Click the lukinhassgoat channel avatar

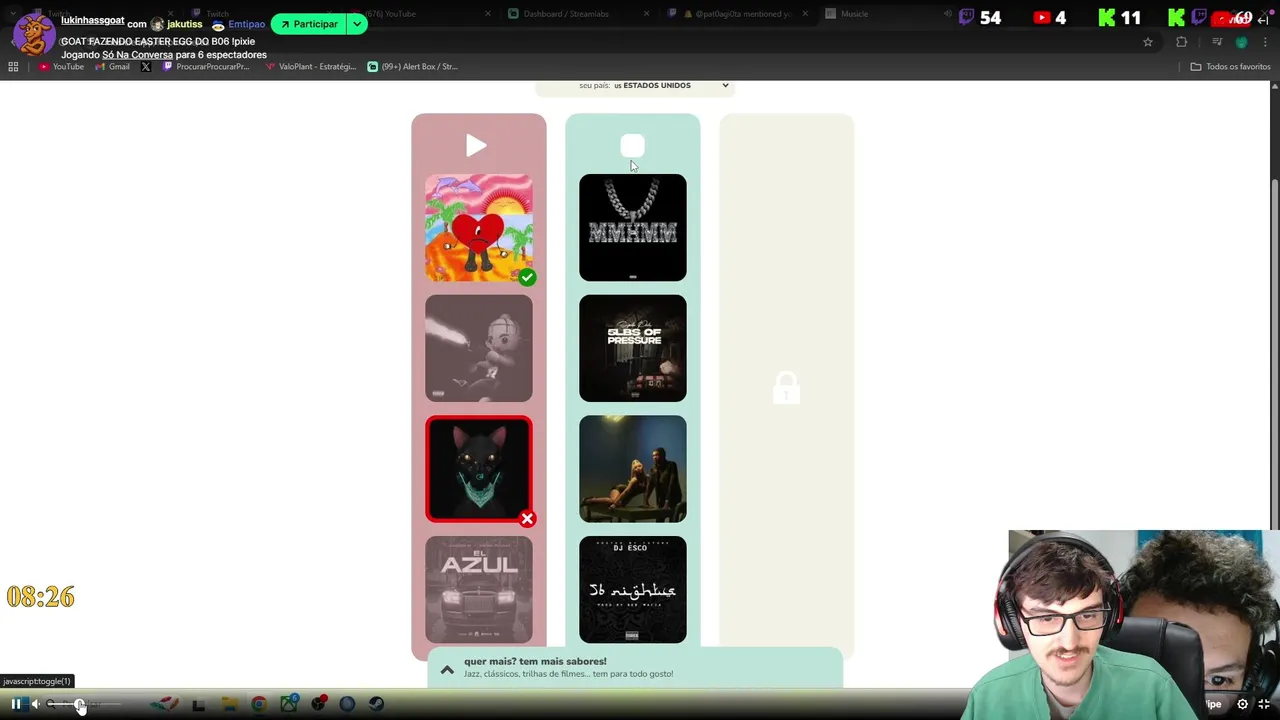(32, 34)
